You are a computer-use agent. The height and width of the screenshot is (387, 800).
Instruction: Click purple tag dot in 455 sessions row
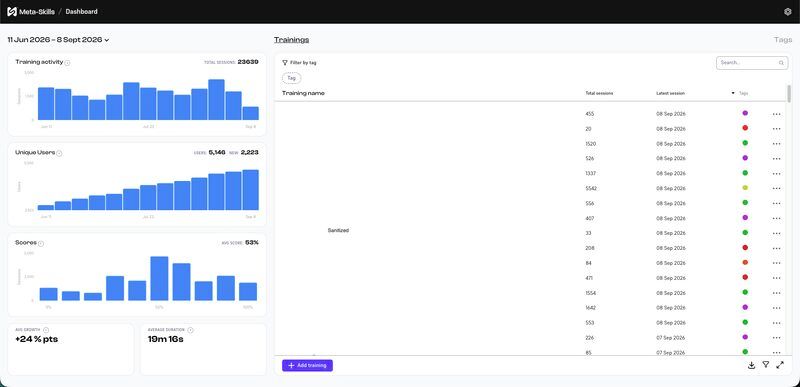click(x=745, y=113)
